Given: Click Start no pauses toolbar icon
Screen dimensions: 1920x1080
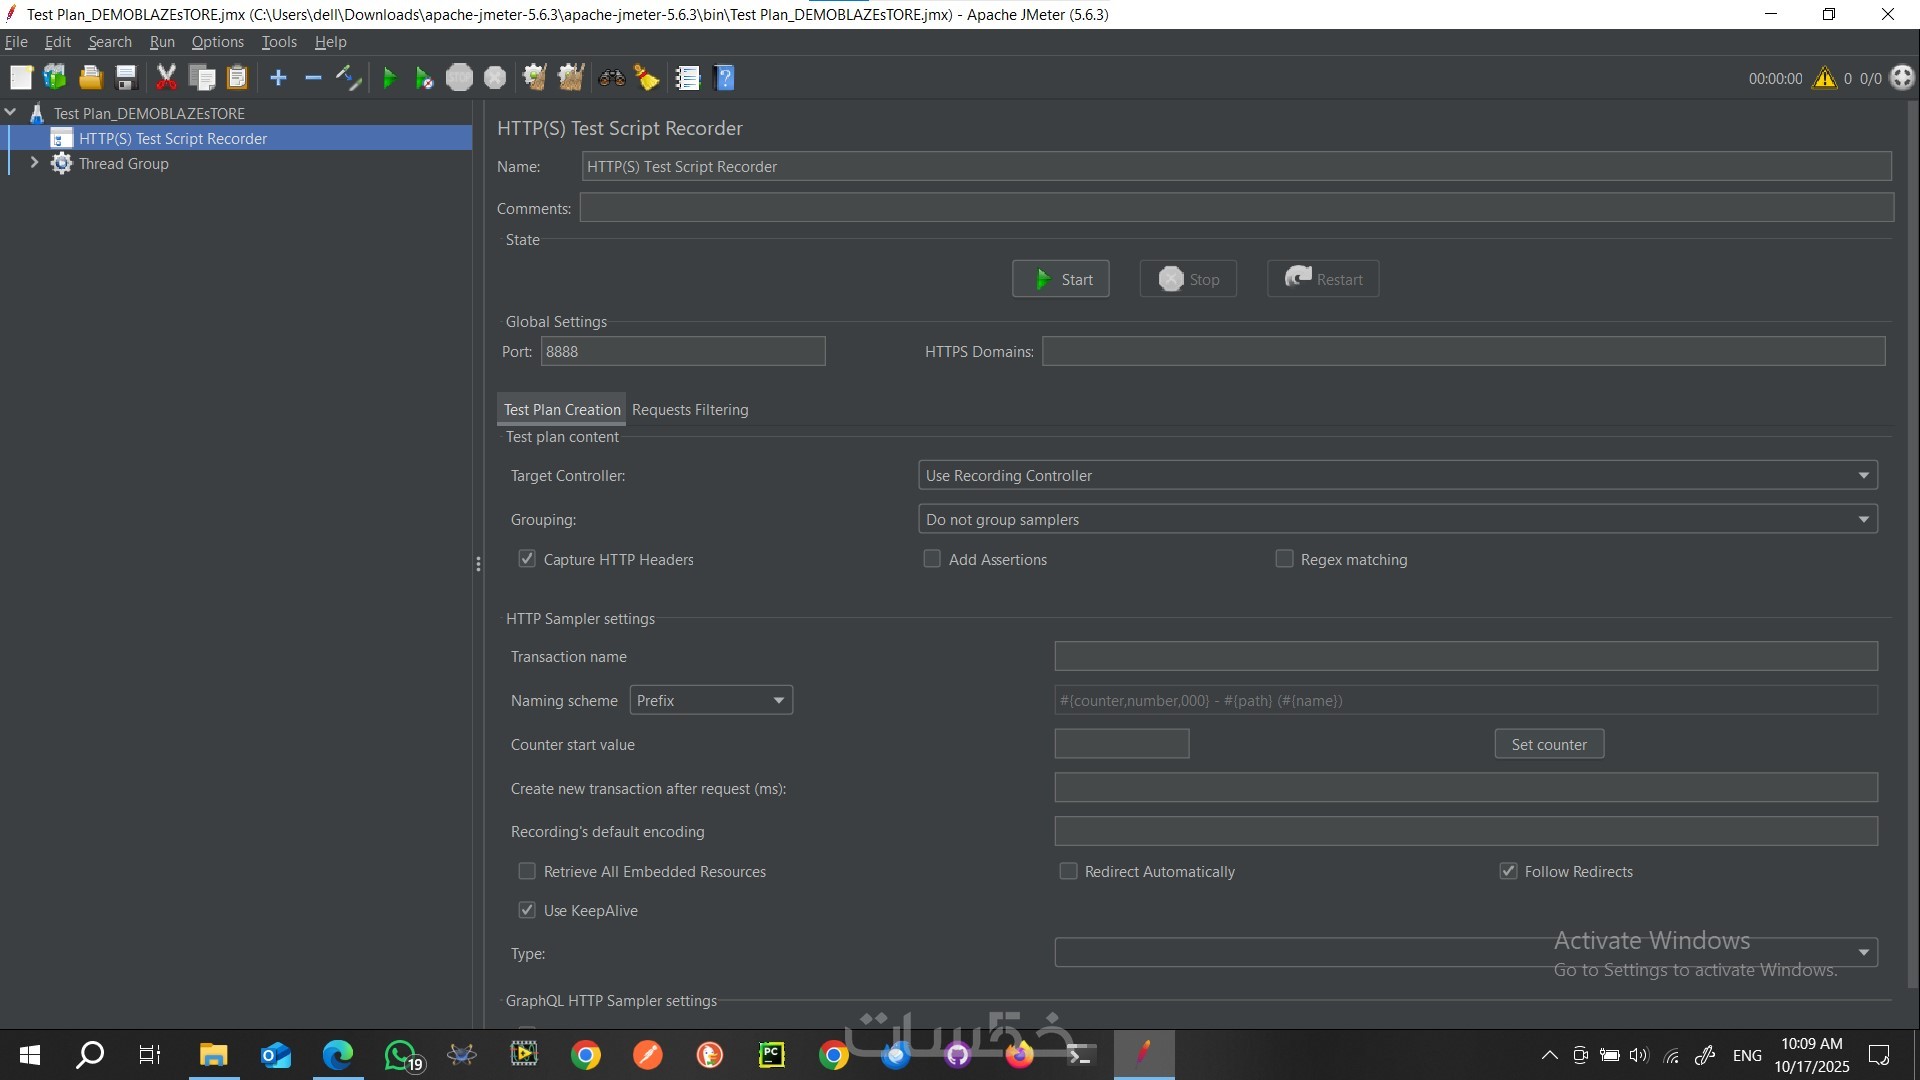Looking at the screenshot, I should (x=424, y=78).
